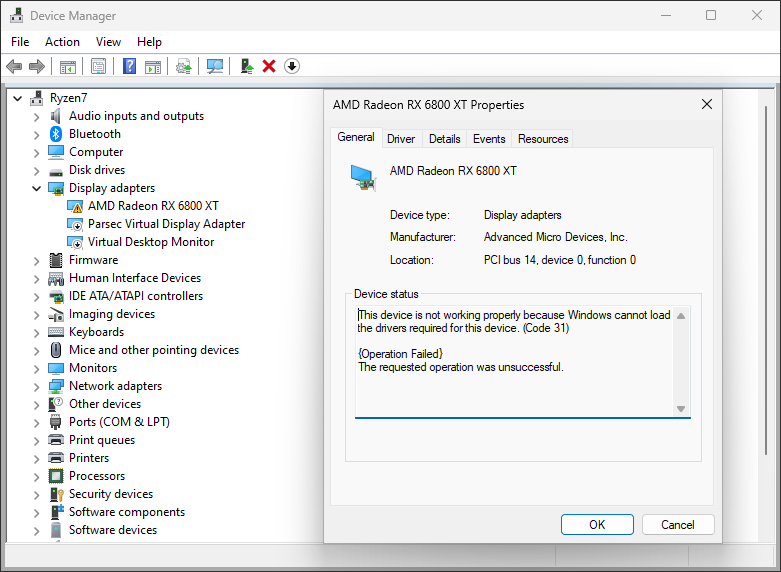Expand the Audio inputs and outputs category
This screenshot has height=572, width=781.
[x=37, y=116]
